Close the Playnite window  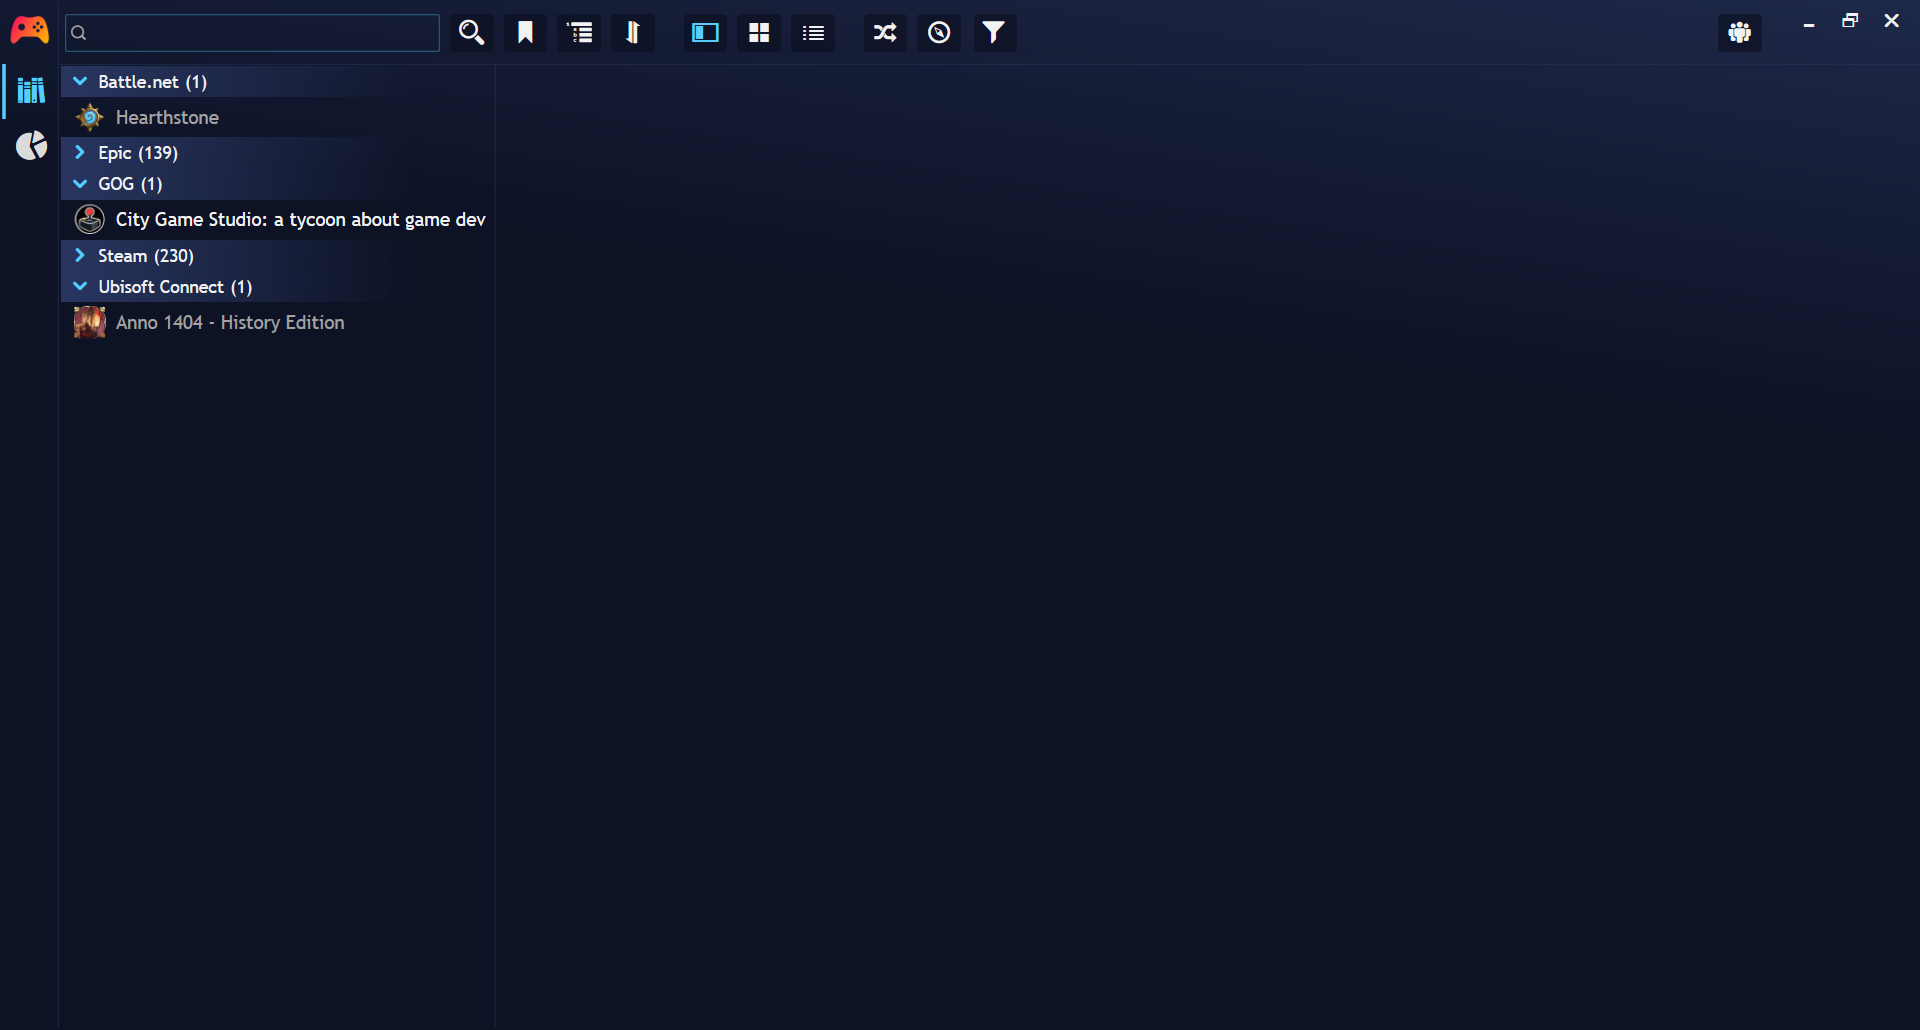1891,21
